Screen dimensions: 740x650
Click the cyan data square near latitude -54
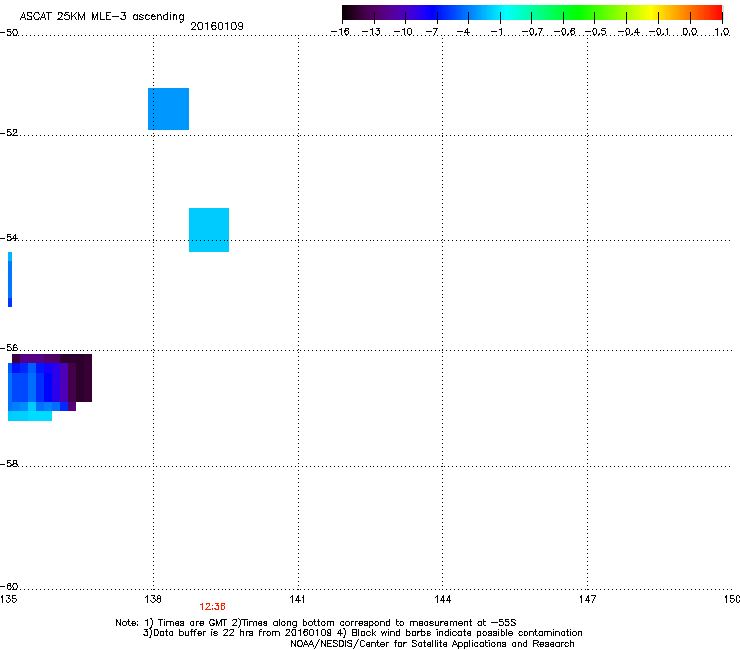click(209, 230)
